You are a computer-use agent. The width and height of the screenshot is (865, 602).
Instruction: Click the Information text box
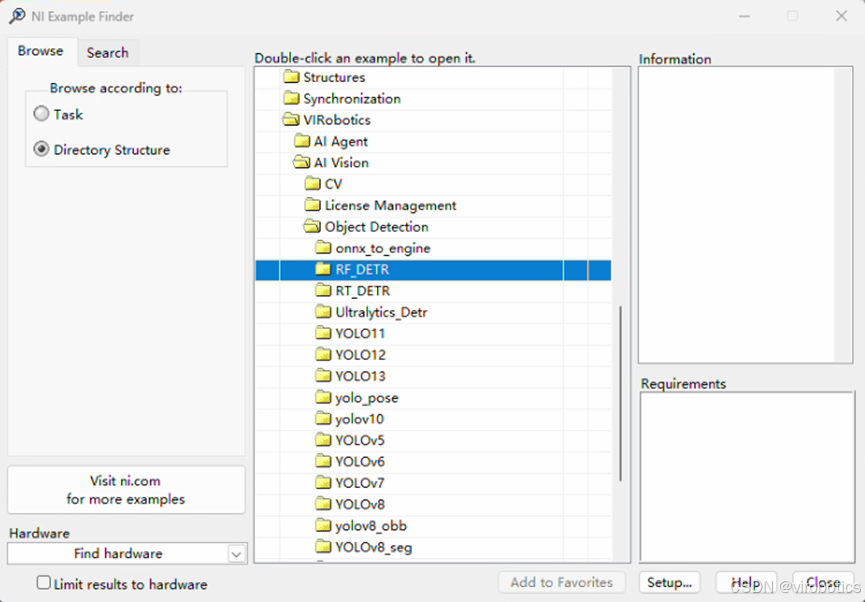click(x=745, y=215)
